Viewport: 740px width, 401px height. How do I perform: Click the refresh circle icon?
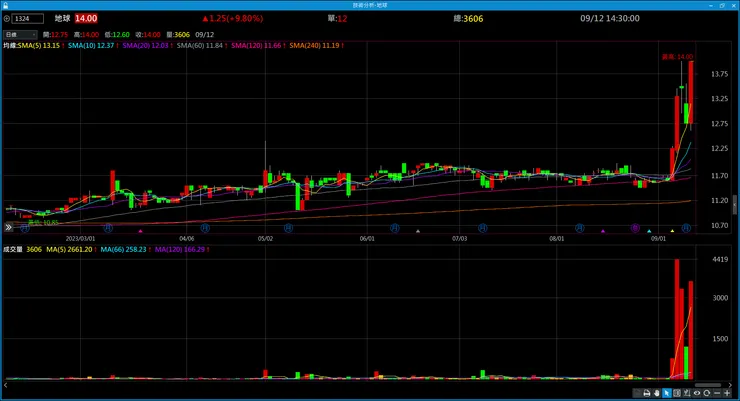(x=706, y=393)
